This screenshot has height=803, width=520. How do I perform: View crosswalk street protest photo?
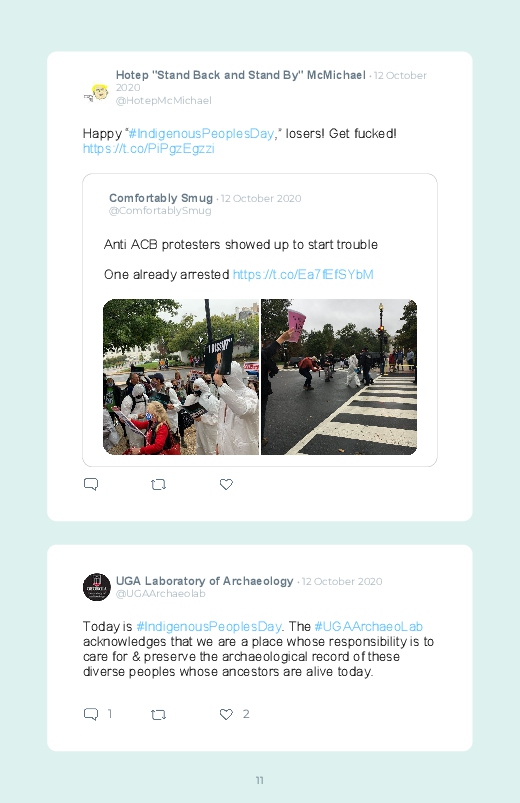point(339,377)
